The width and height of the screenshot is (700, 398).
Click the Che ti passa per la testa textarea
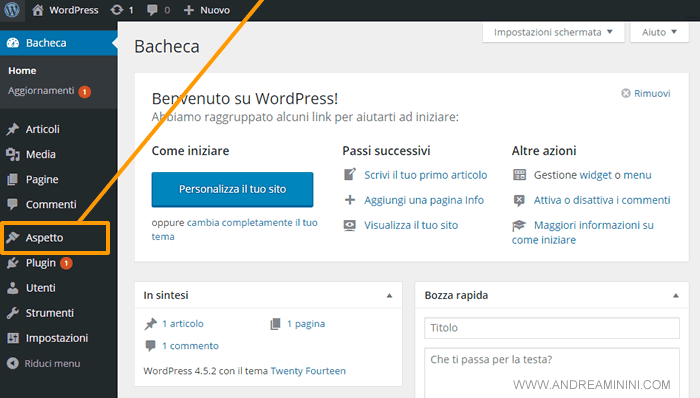click(552, 373)
